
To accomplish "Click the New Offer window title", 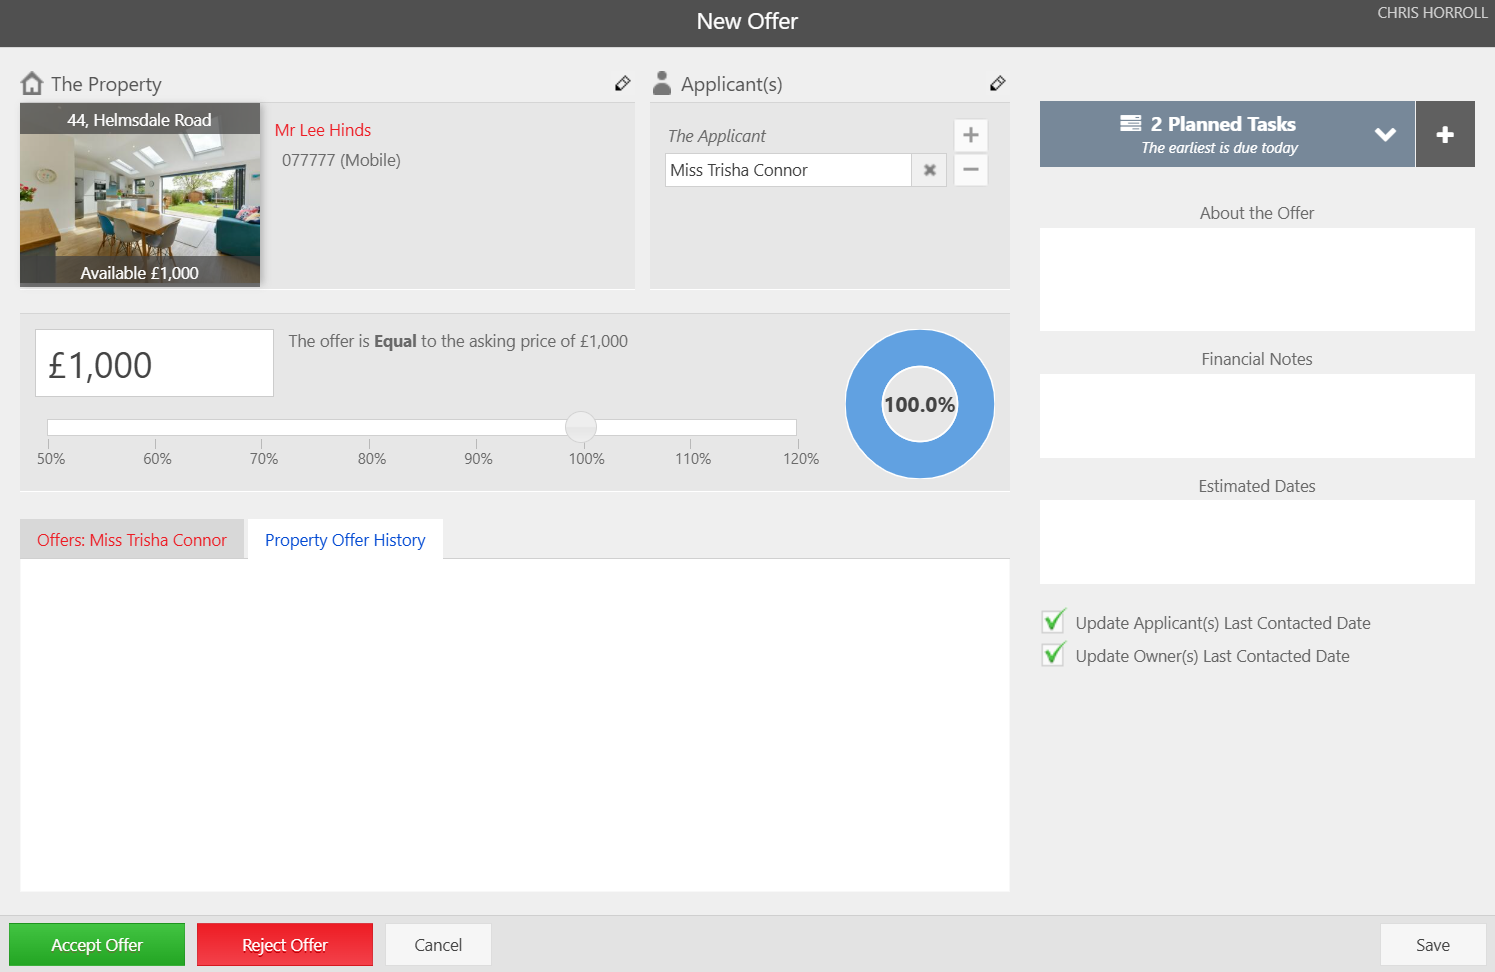I will tap(747, 21).
